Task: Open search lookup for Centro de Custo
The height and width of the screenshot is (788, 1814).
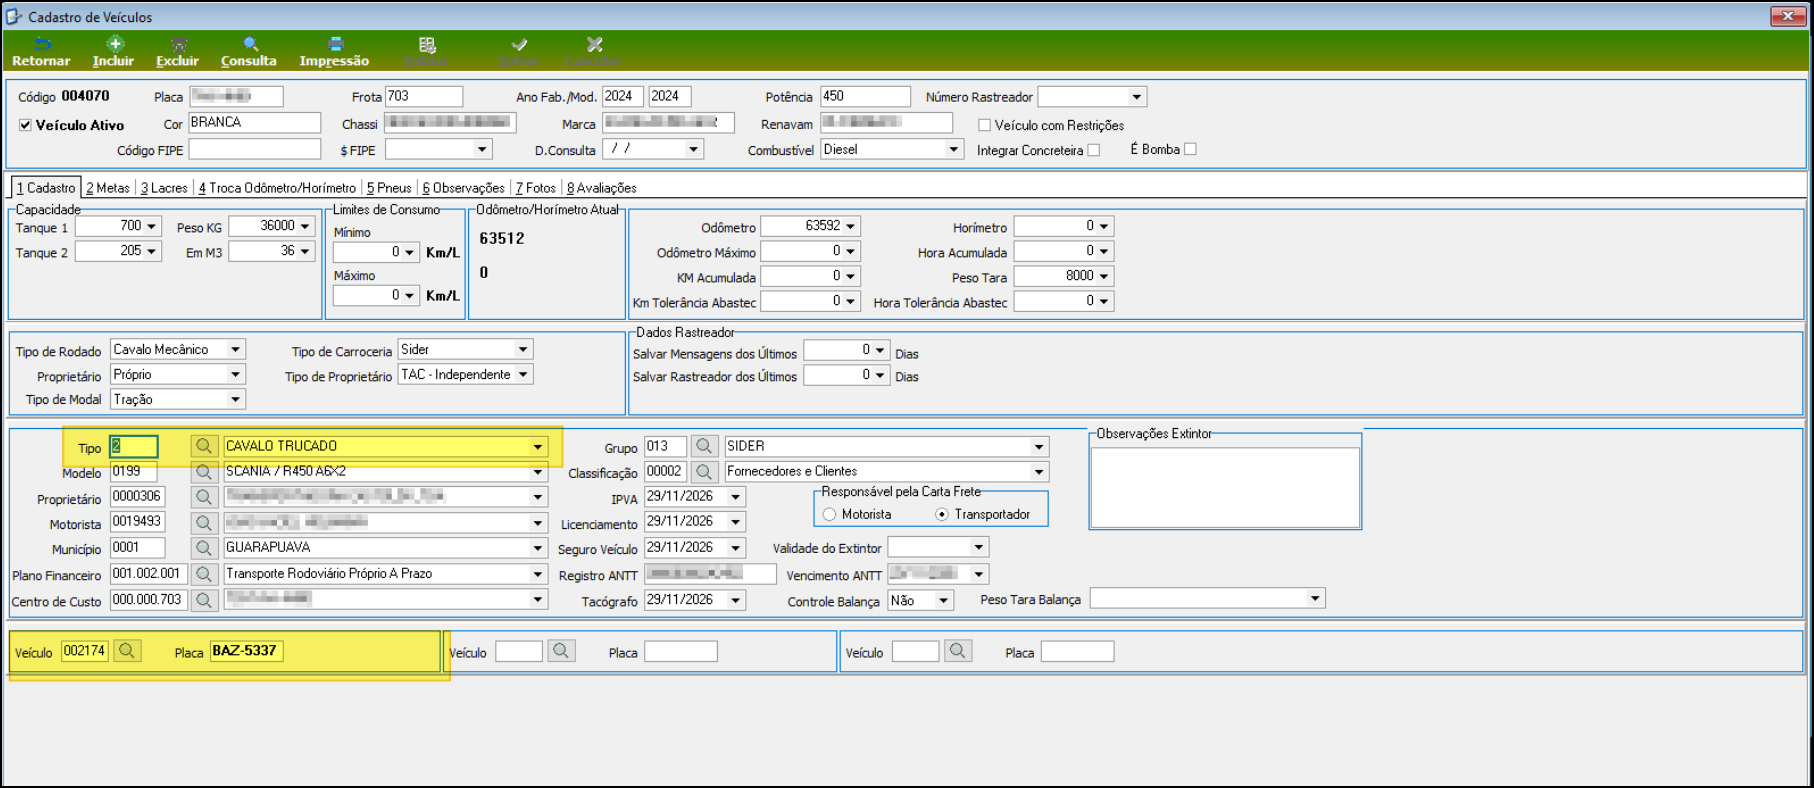Action: point(204,600)
